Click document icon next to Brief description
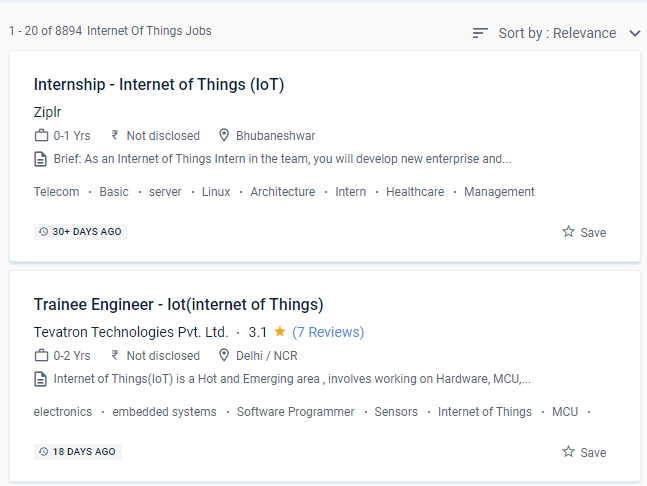 click(41, 159)
